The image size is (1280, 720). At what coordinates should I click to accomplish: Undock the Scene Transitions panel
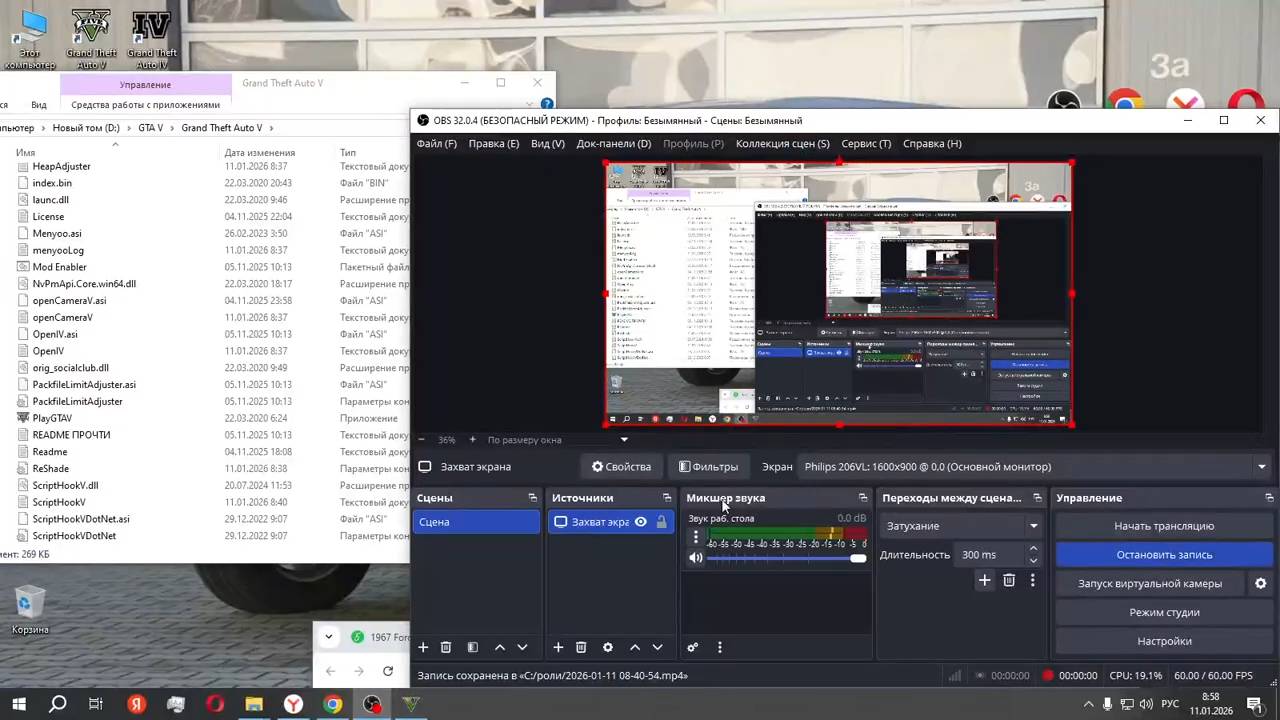click(x=1037, y=498)
